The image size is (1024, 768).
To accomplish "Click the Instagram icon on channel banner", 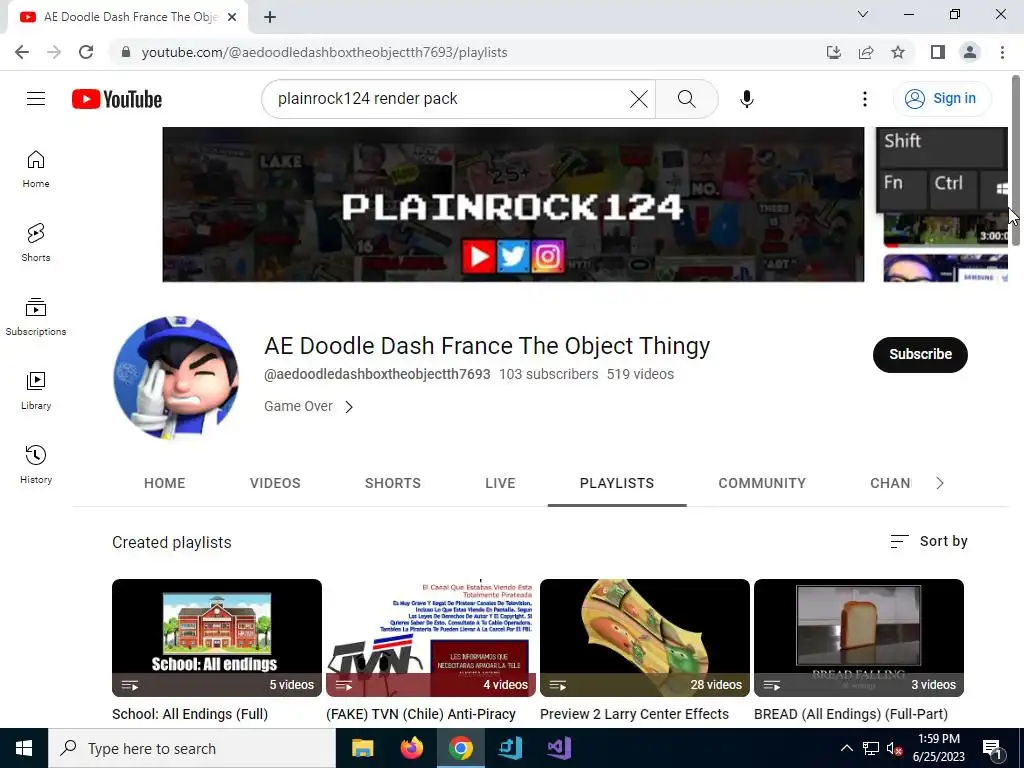I will [547, 257].
